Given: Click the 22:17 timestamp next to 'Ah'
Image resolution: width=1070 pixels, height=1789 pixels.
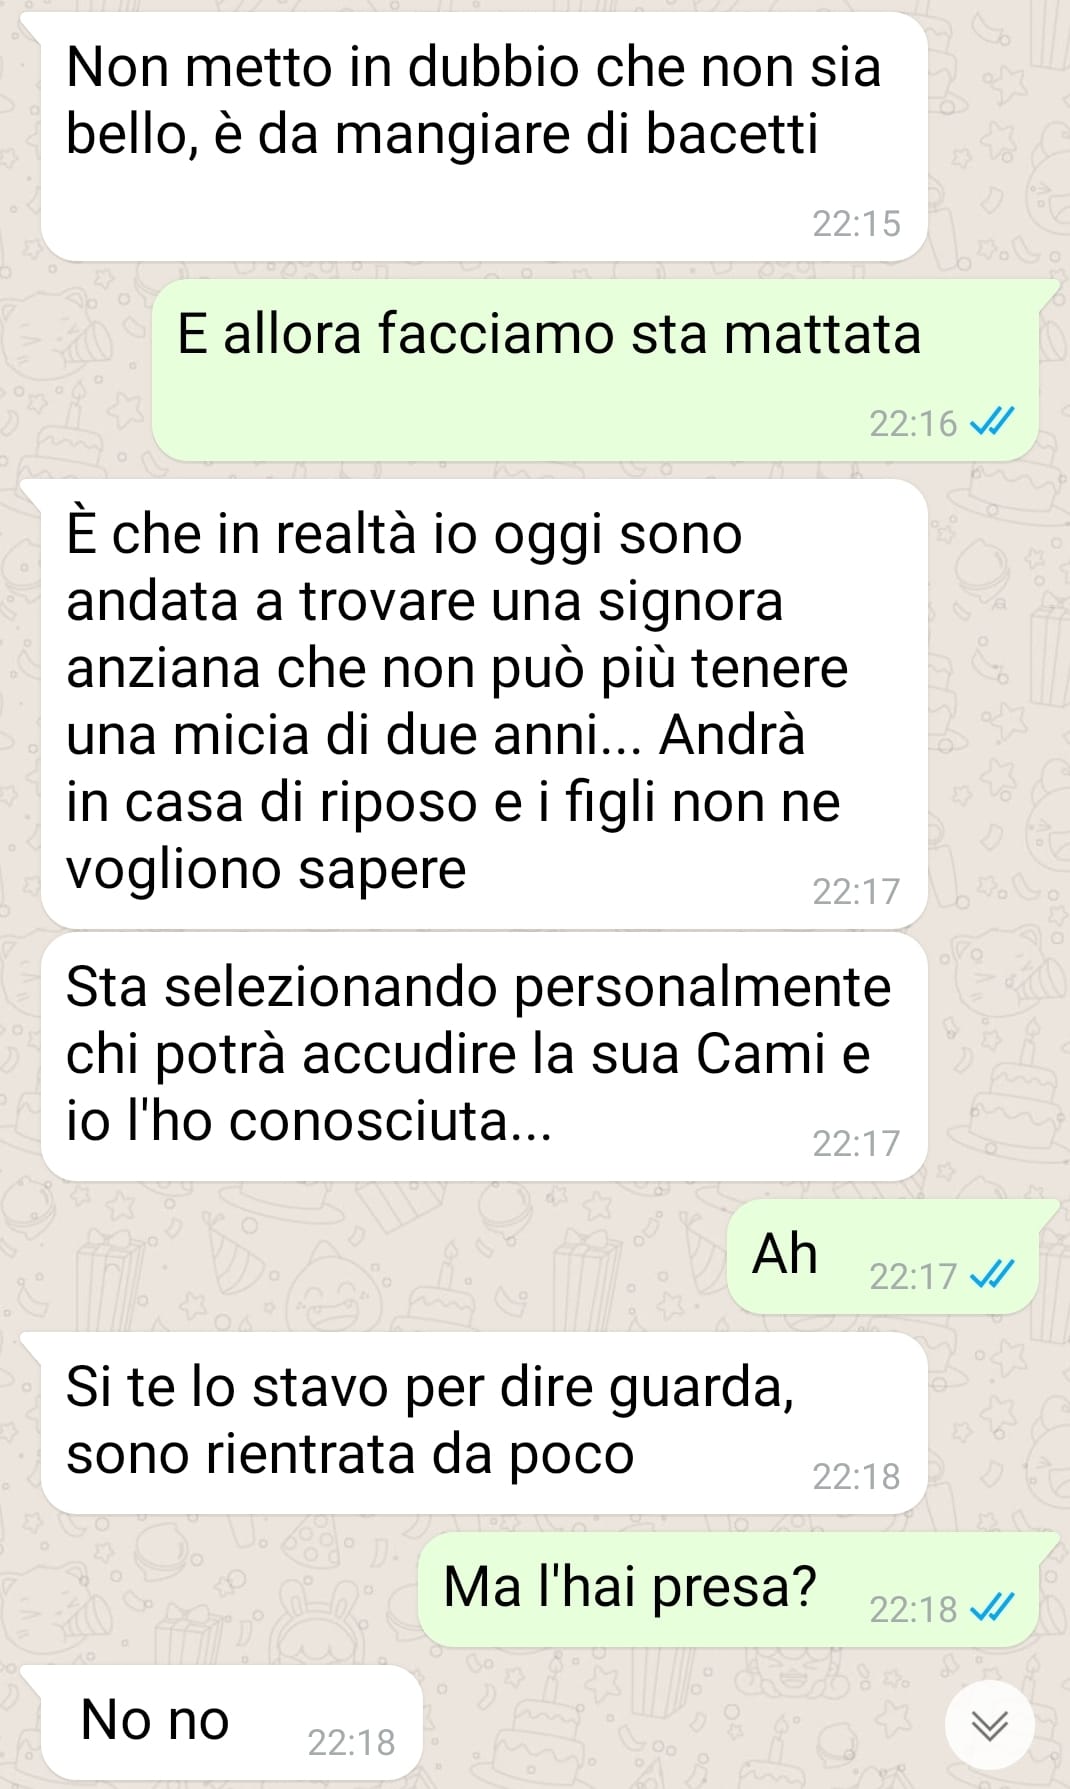Looking at the screenshot, I should pos(913,1276).
